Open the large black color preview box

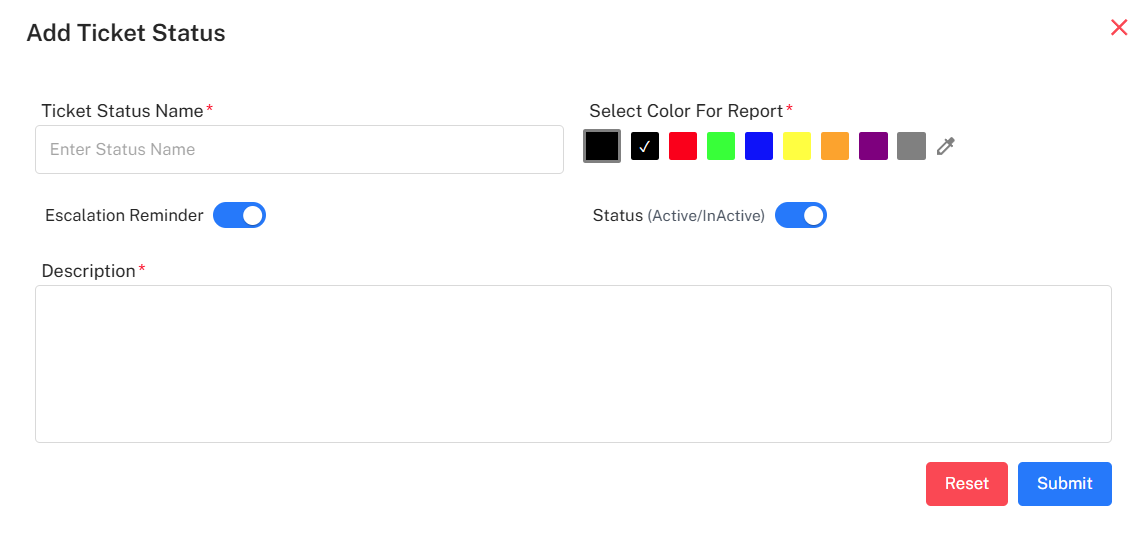[x=602, y=146]
